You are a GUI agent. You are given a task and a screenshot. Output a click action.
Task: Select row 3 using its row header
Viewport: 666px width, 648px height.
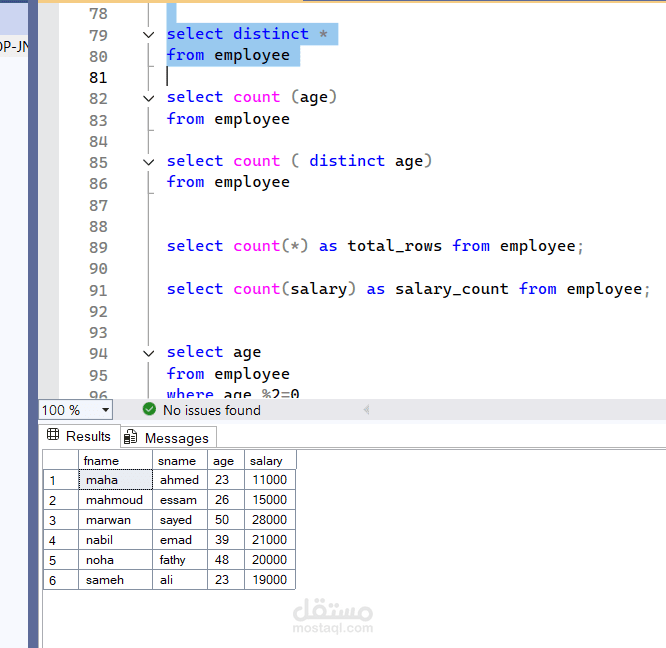[60, 520]
